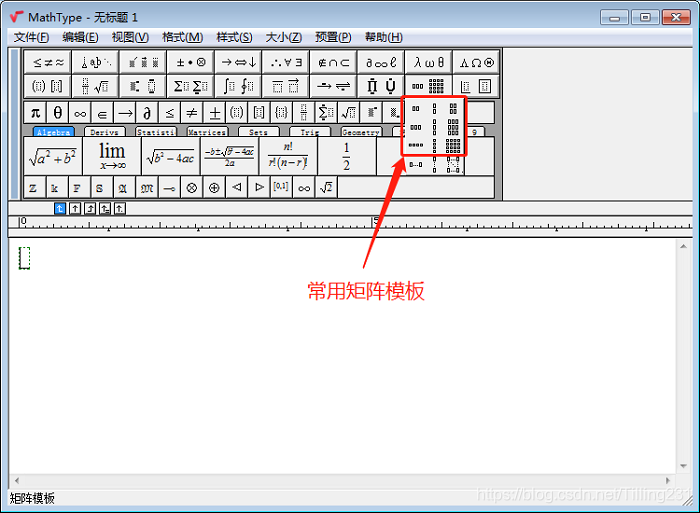Switch to the Derivs tab
700x513 pixels.
point(104,132)
